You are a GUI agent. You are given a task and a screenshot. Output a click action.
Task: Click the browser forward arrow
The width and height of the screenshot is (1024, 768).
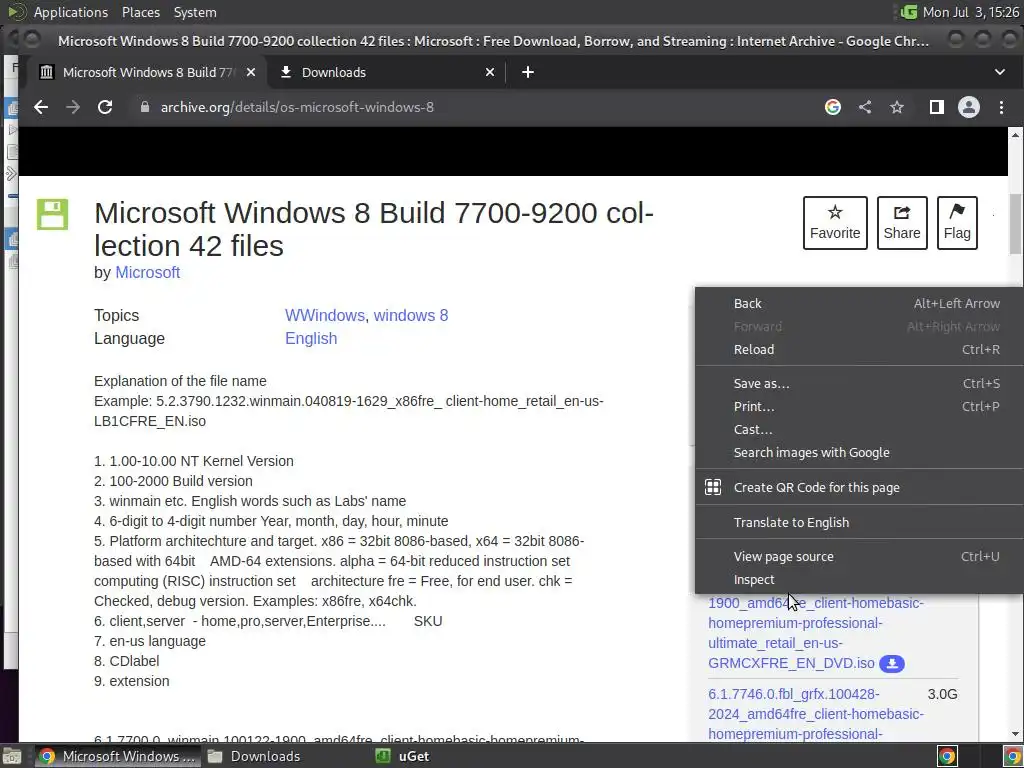click(73, 107)
